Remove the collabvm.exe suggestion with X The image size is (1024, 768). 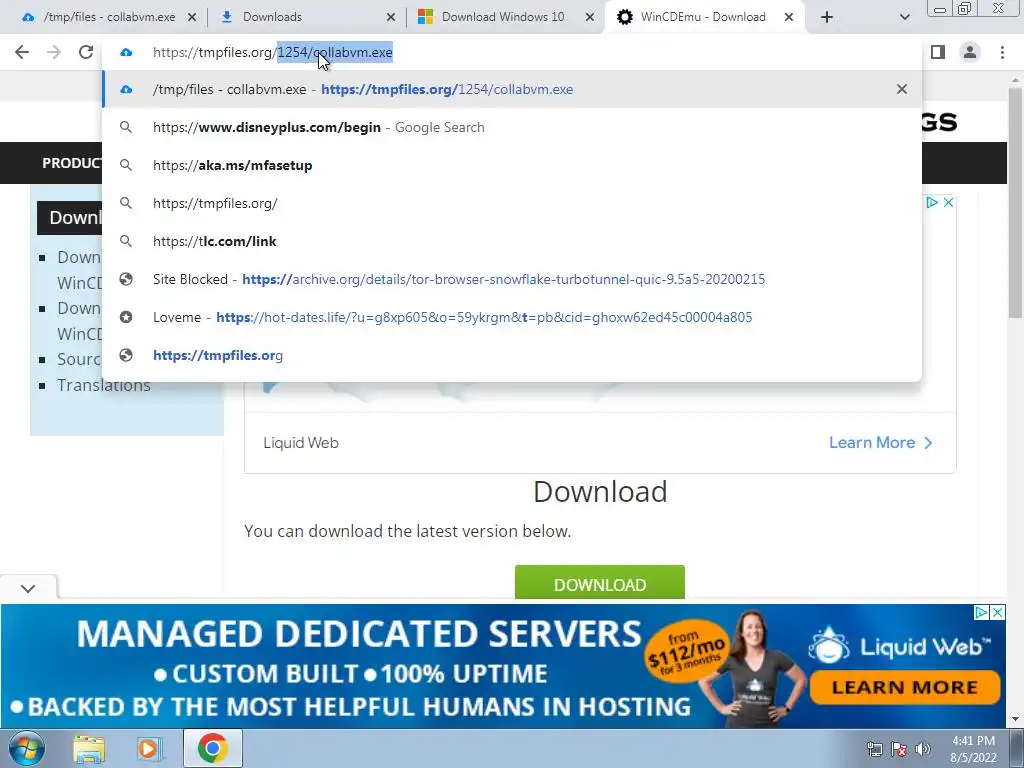[902, 89]
